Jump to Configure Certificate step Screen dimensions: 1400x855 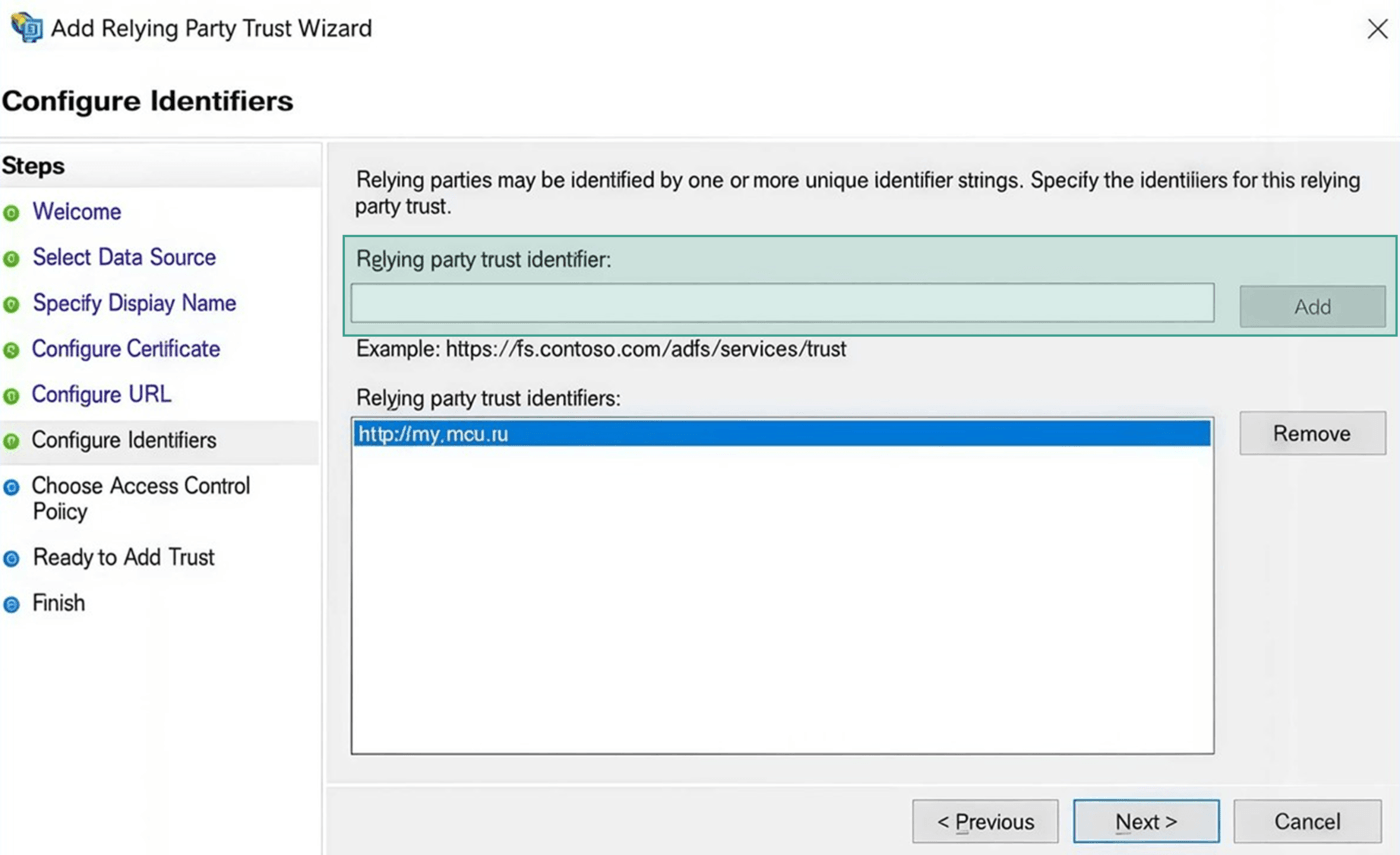[x=126, y=349]
